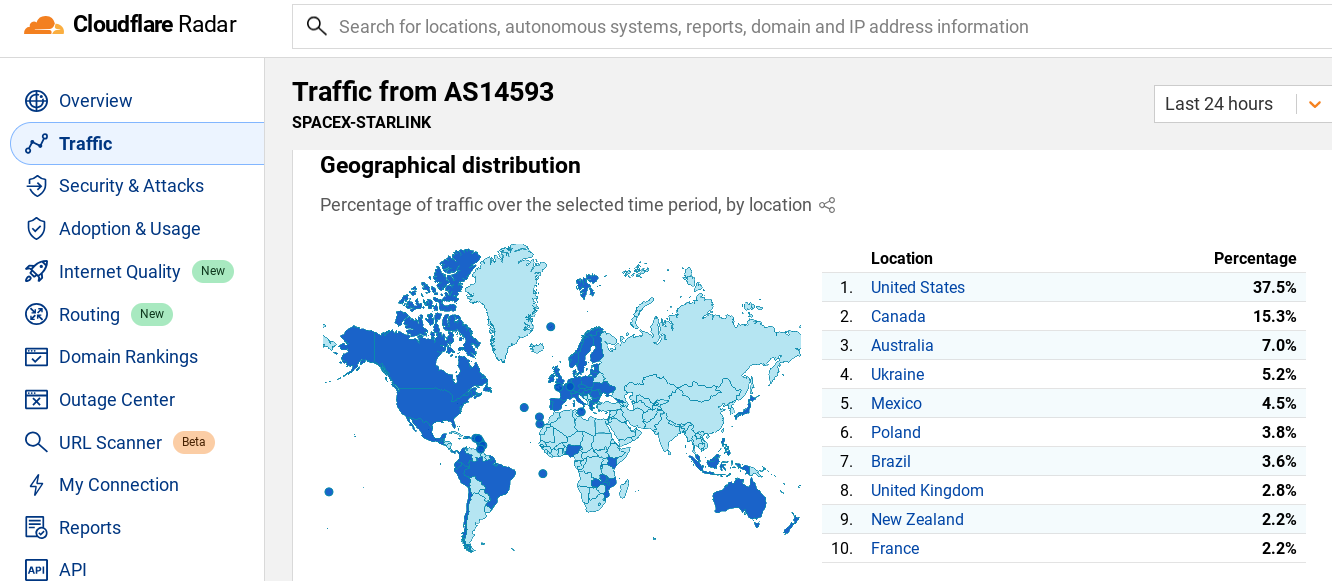Click the Overview globe icon

(x=36, y=101)
